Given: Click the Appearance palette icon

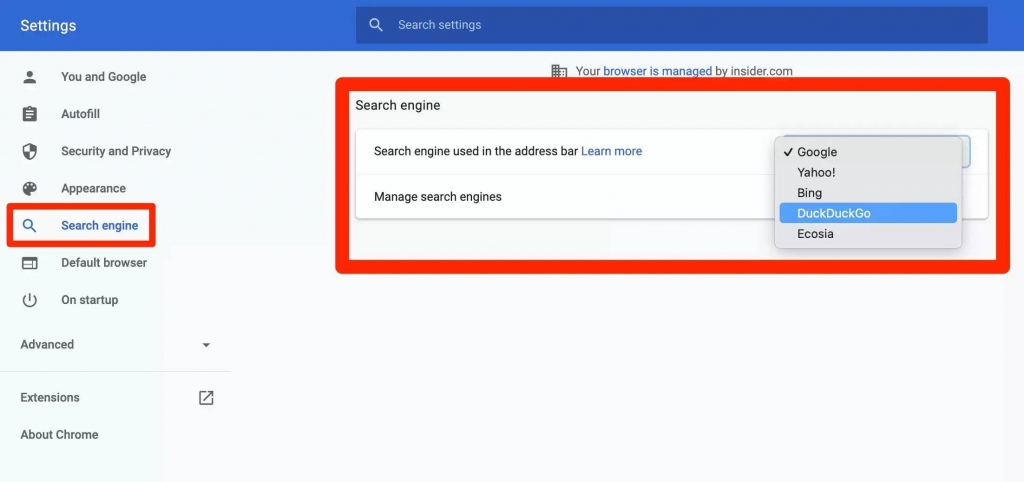Looking at the screenshot, I should point(29,189).
